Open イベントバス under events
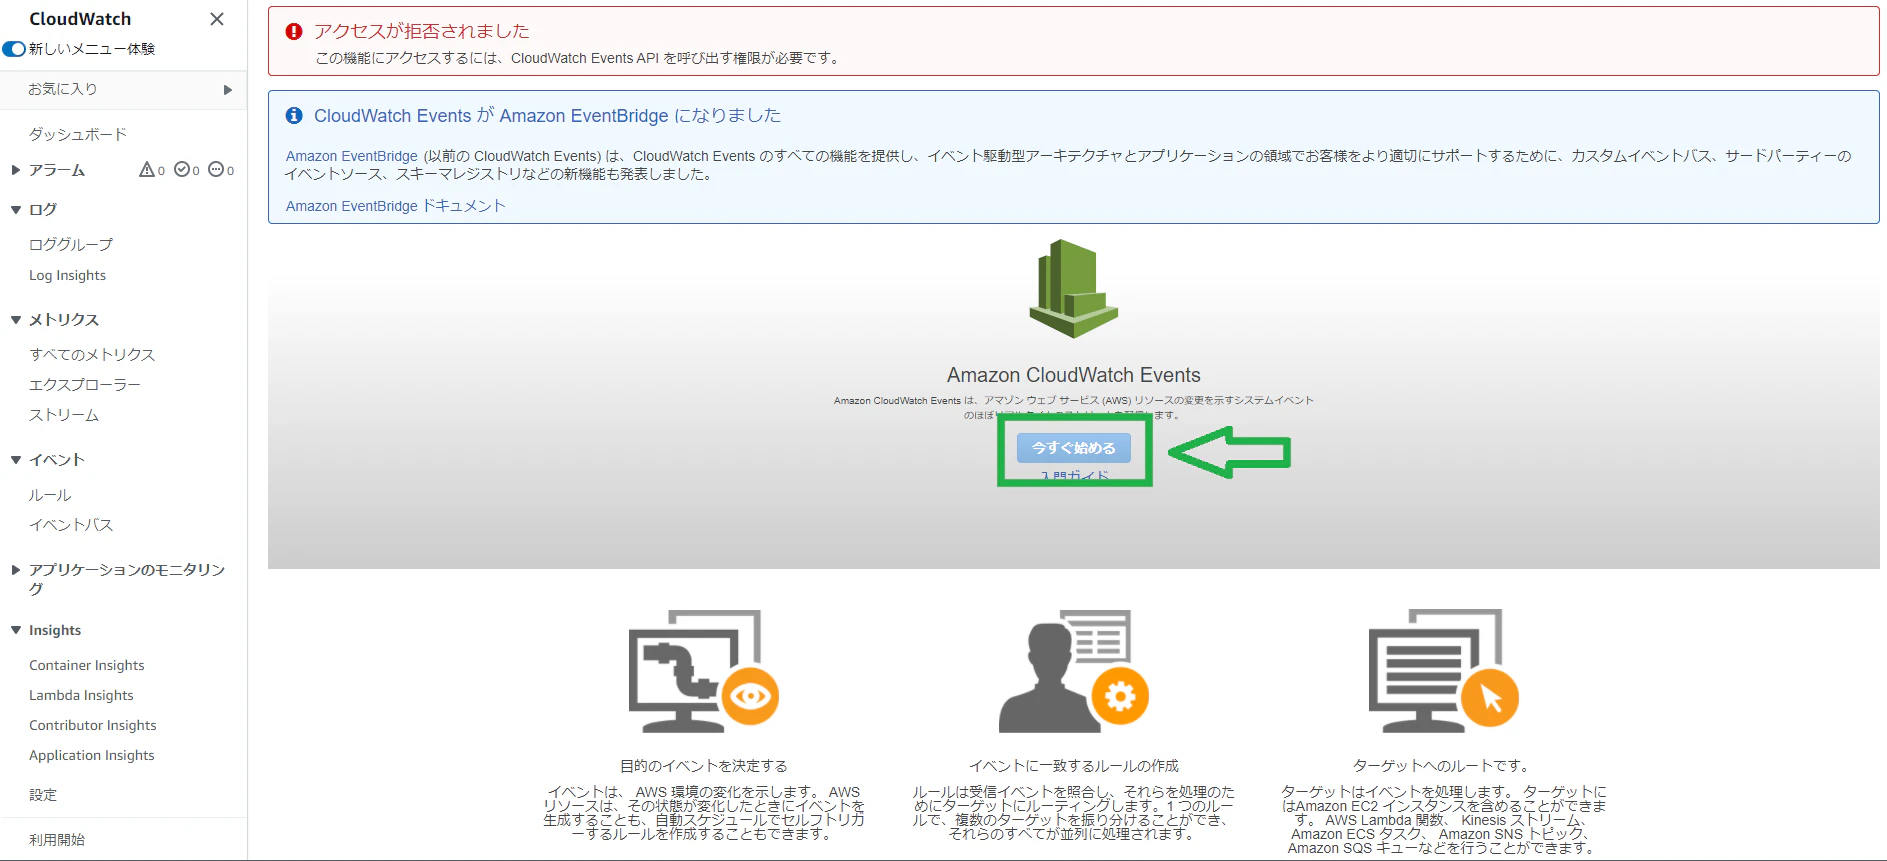1887x861 pixels. [x=71, y=524]
